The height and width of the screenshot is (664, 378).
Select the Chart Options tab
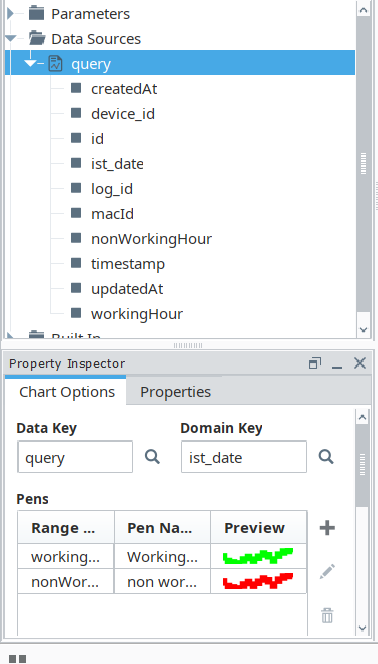[x=67, y=392]
